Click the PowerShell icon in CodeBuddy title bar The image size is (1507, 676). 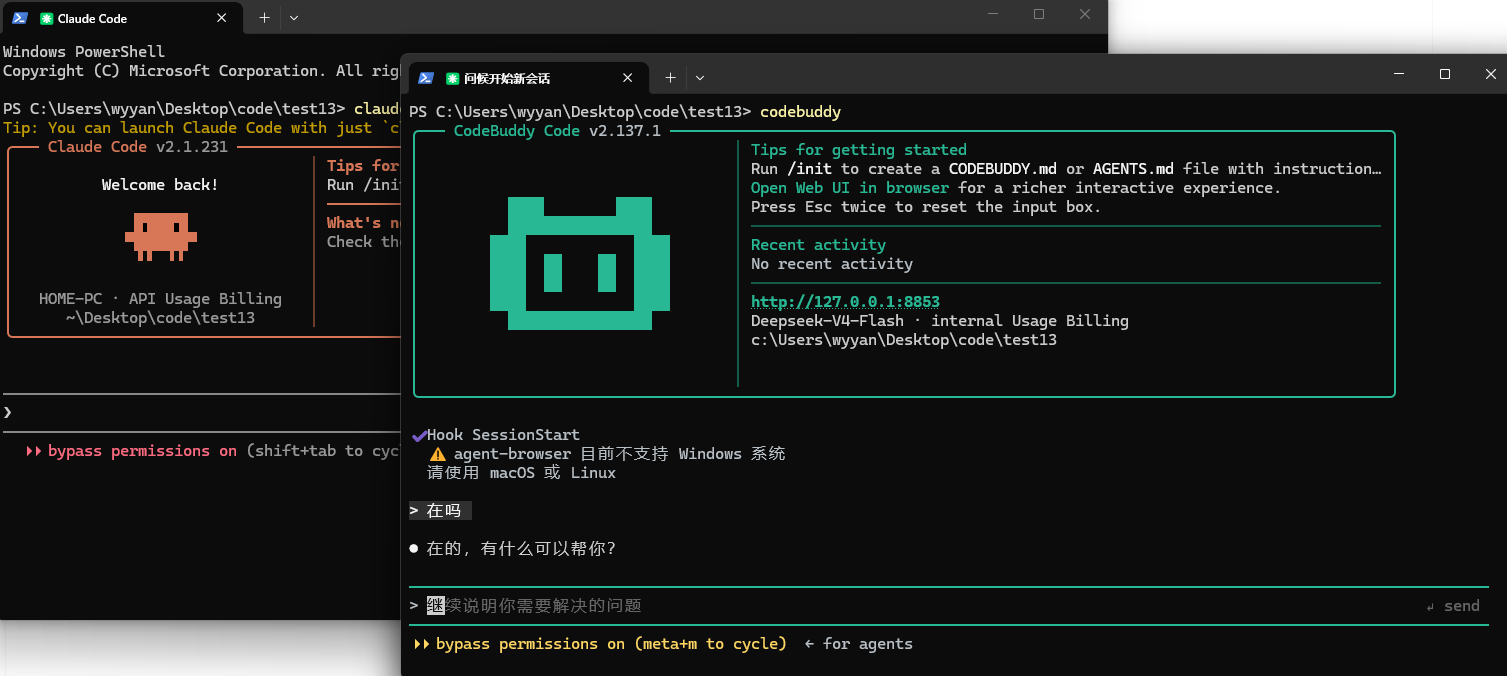(426, 78)
